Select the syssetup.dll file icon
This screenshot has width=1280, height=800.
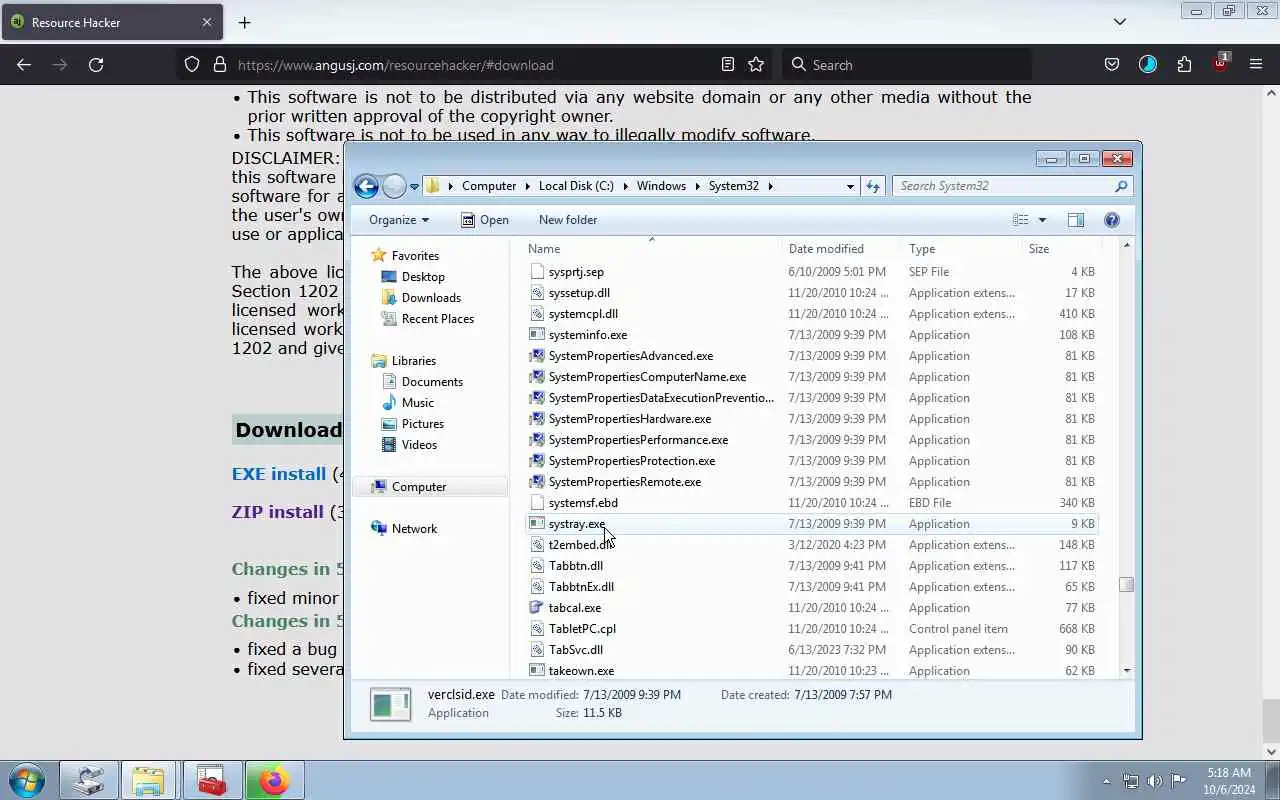[x=537, y=293]
